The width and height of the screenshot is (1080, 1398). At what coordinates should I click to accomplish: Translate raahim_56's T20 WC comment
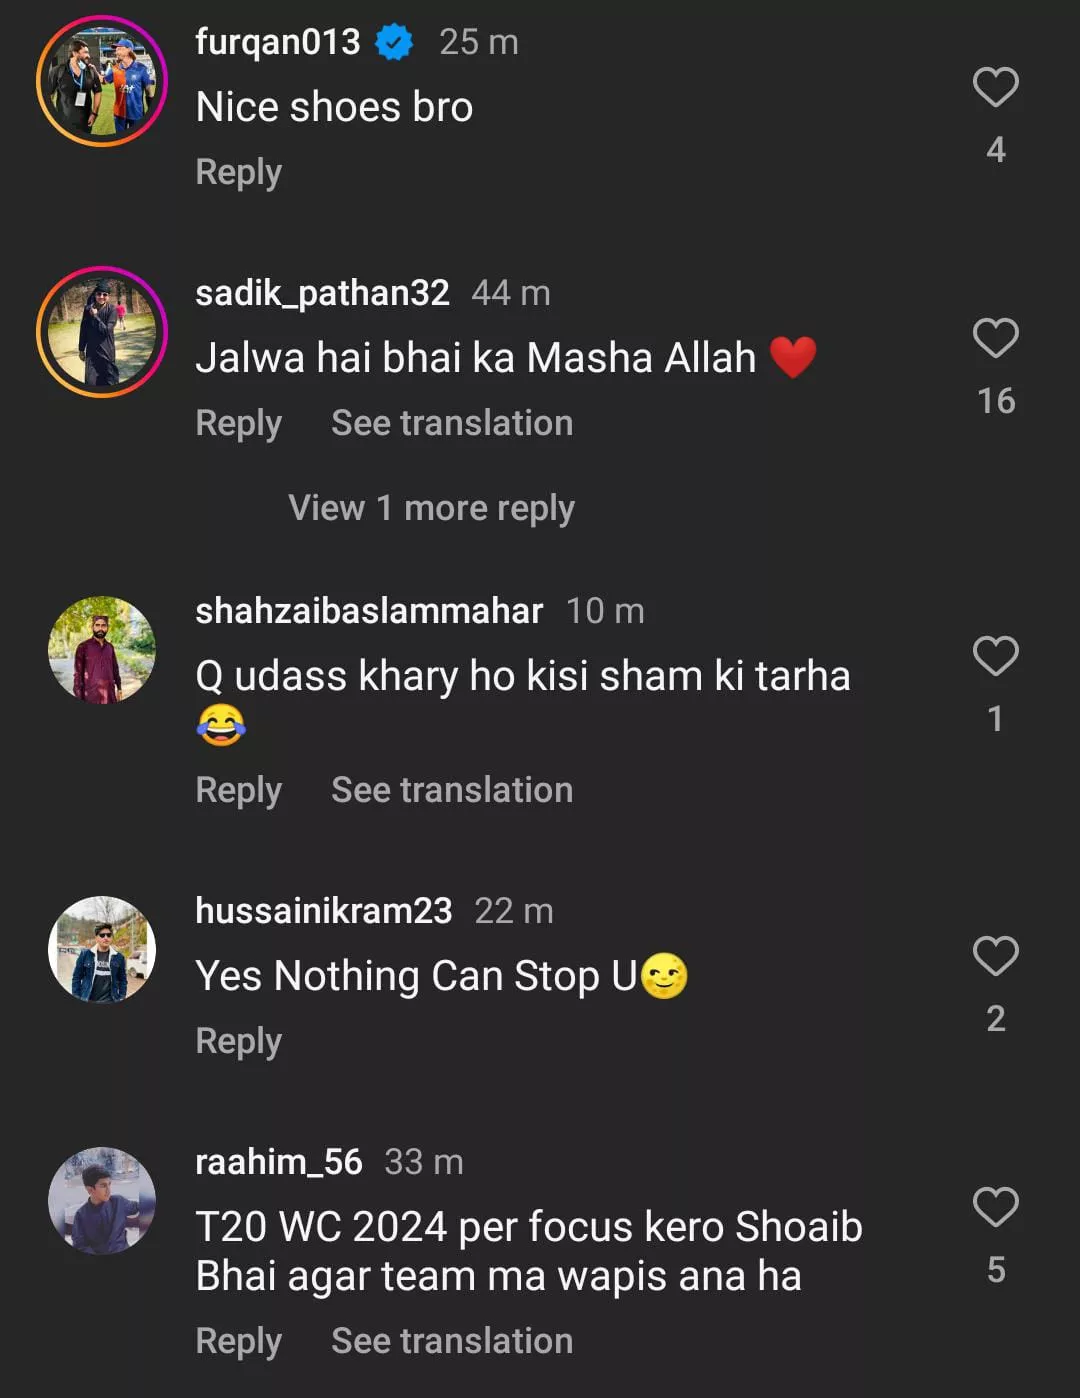coord(452,1341)
